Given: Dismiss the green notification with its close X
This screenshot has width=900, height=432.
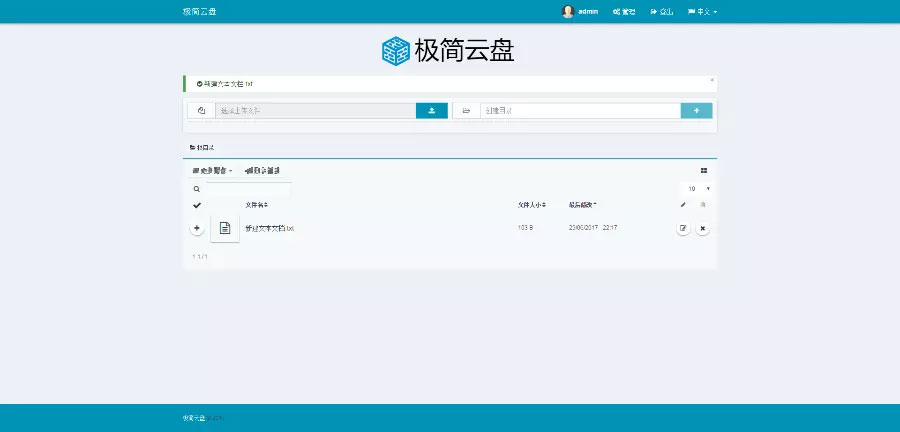Looking at the screenshot, I should pyautogui.click(x=712, y=79).
